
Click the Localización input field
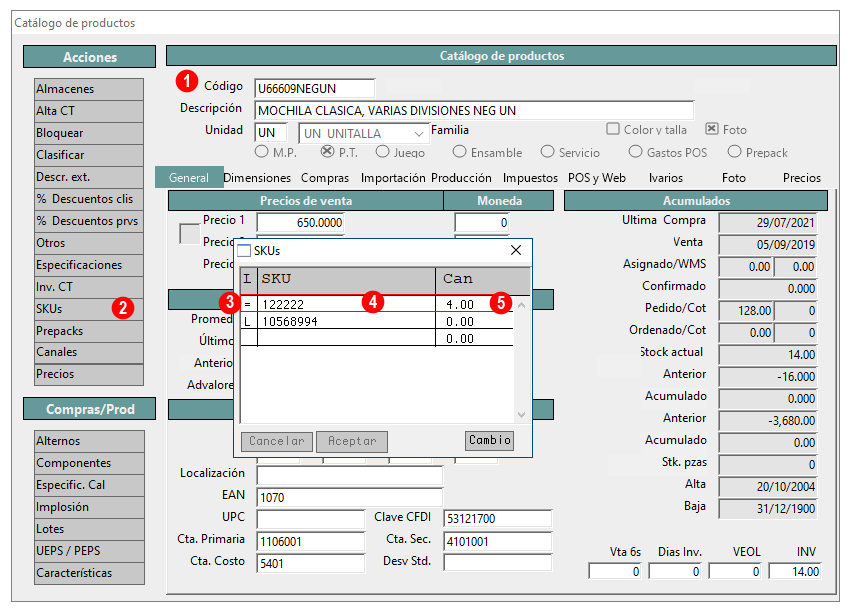pos(349,475)
